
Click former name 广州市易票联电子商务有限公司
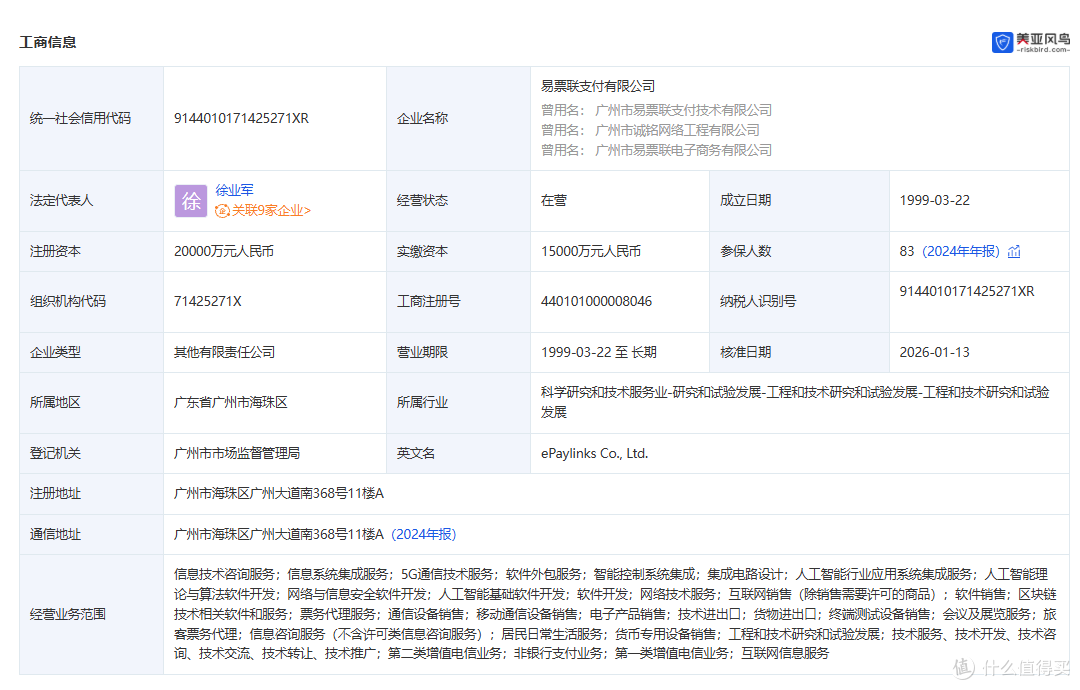(x=683, y=150)
